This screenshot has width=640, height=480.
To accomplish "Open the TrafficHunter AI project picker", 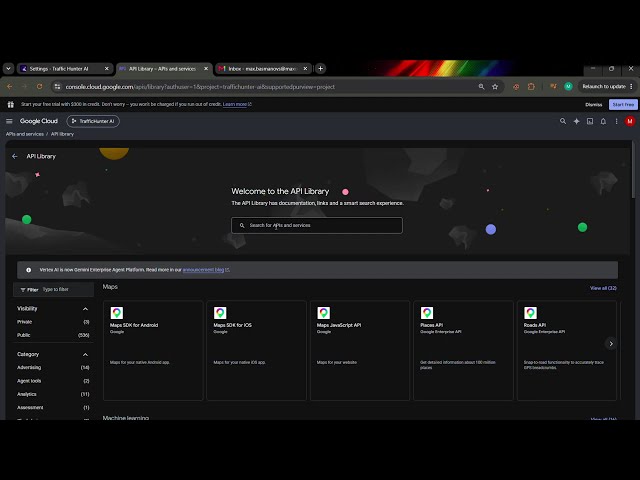I will 93,121.
